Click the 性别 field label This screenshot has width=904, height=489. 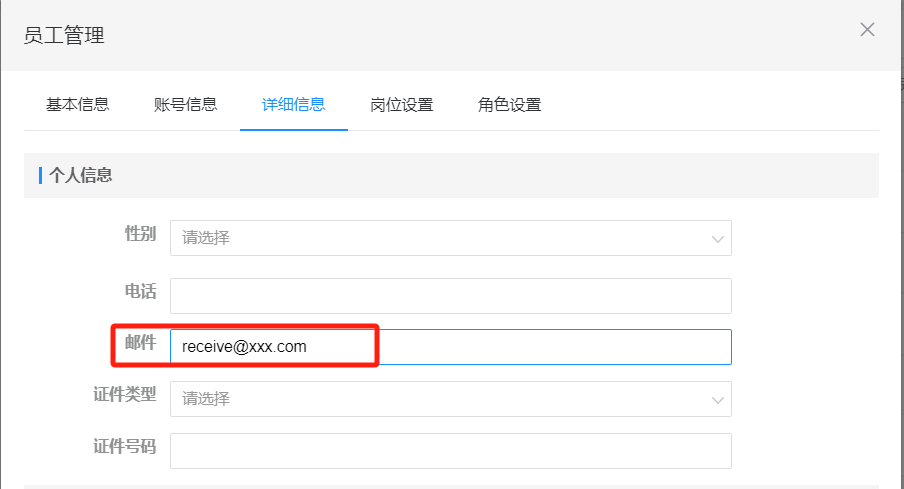140,234
